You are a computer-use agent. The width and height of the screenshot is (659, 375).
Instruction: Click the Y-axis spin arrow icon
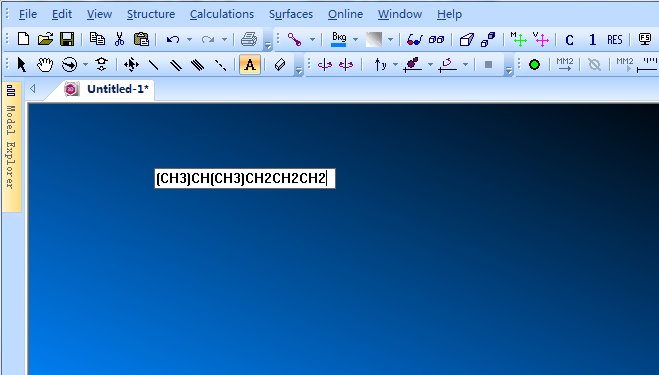pos(380,65)
